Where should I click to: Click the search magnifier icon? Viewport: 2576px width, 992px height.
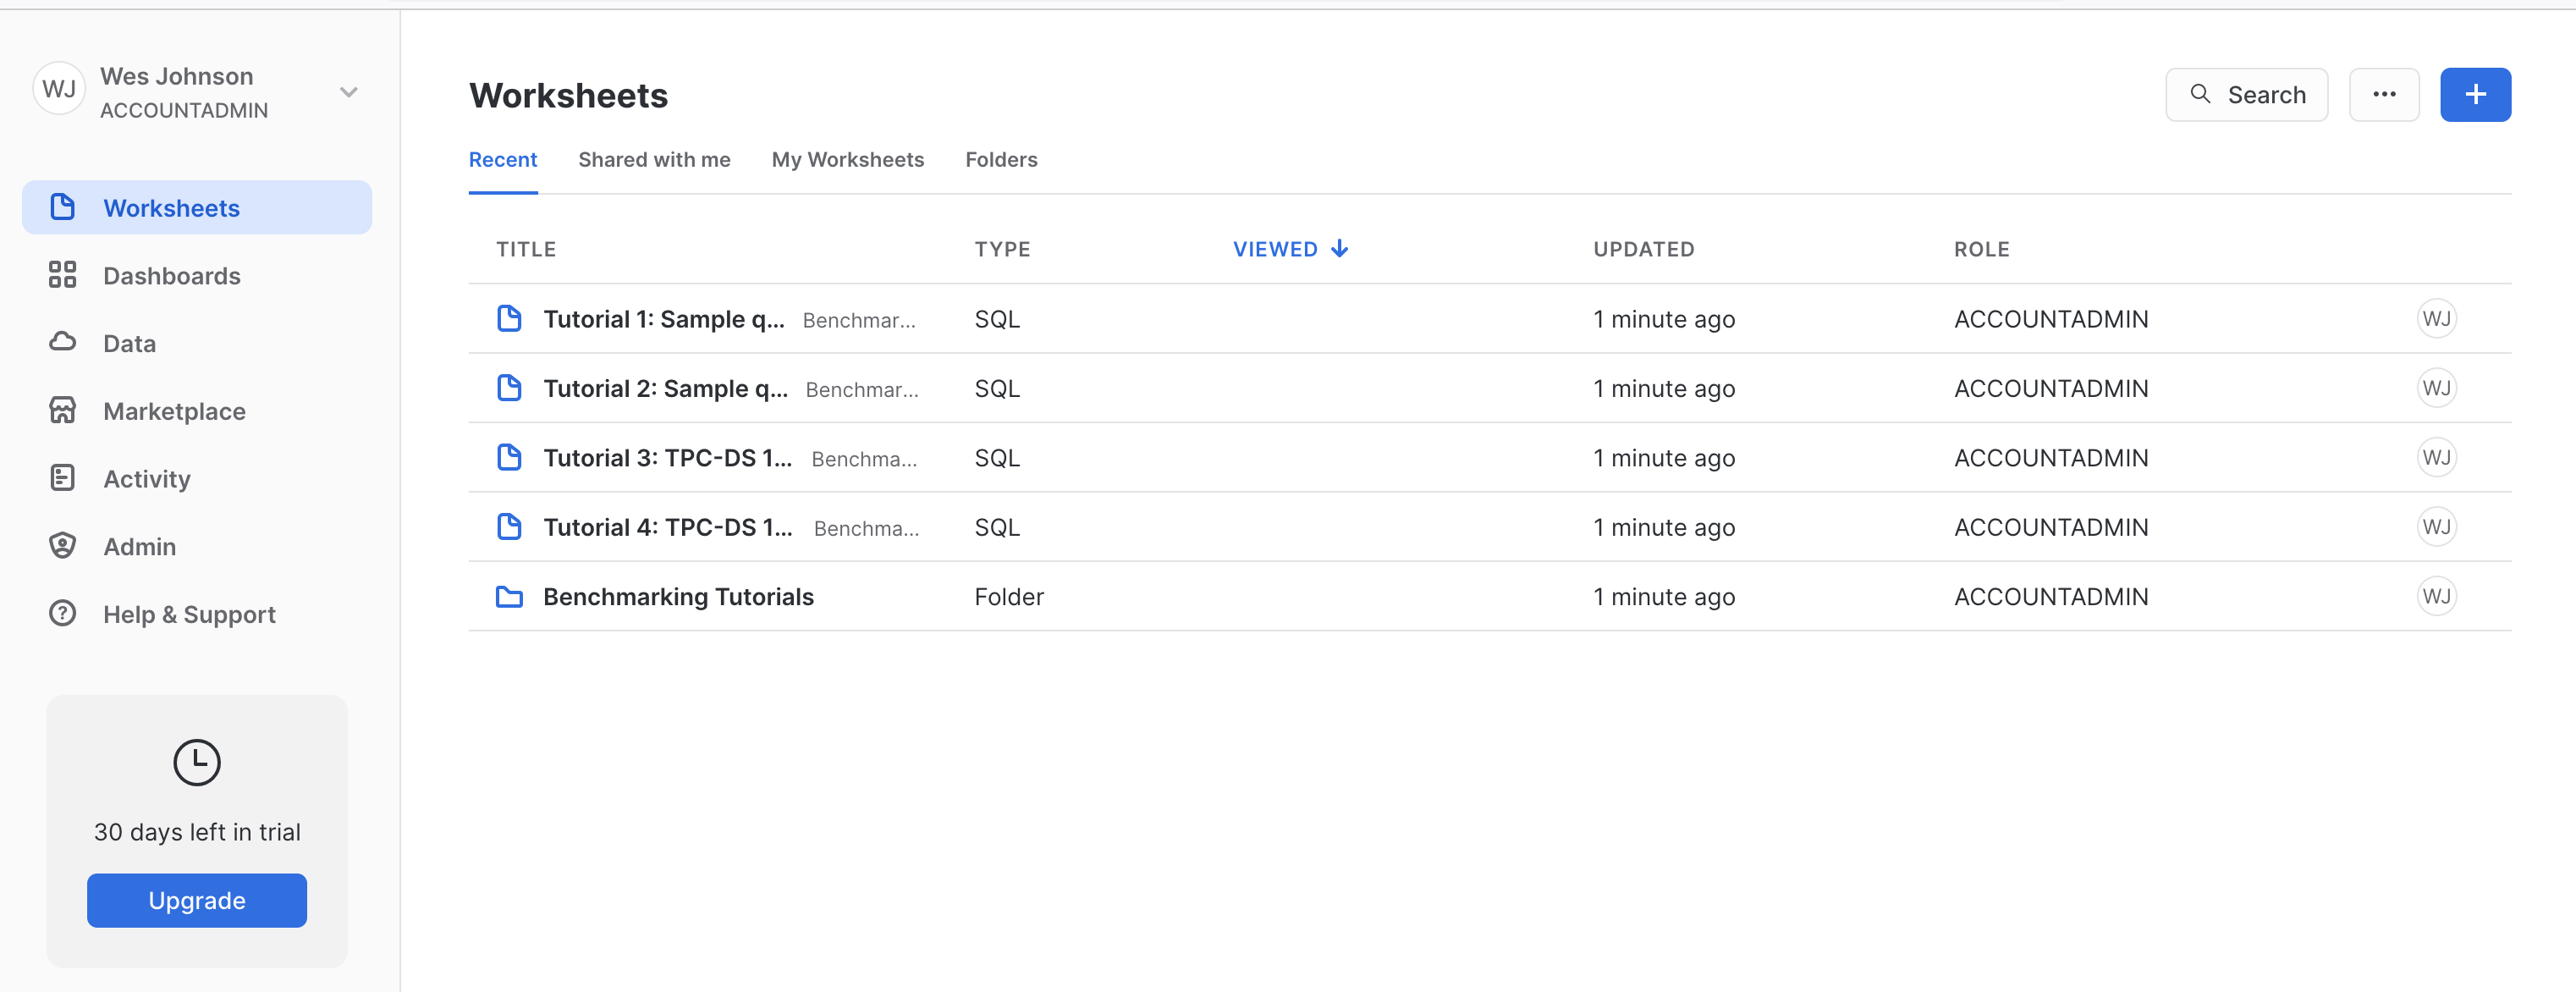pos(2200,94)
